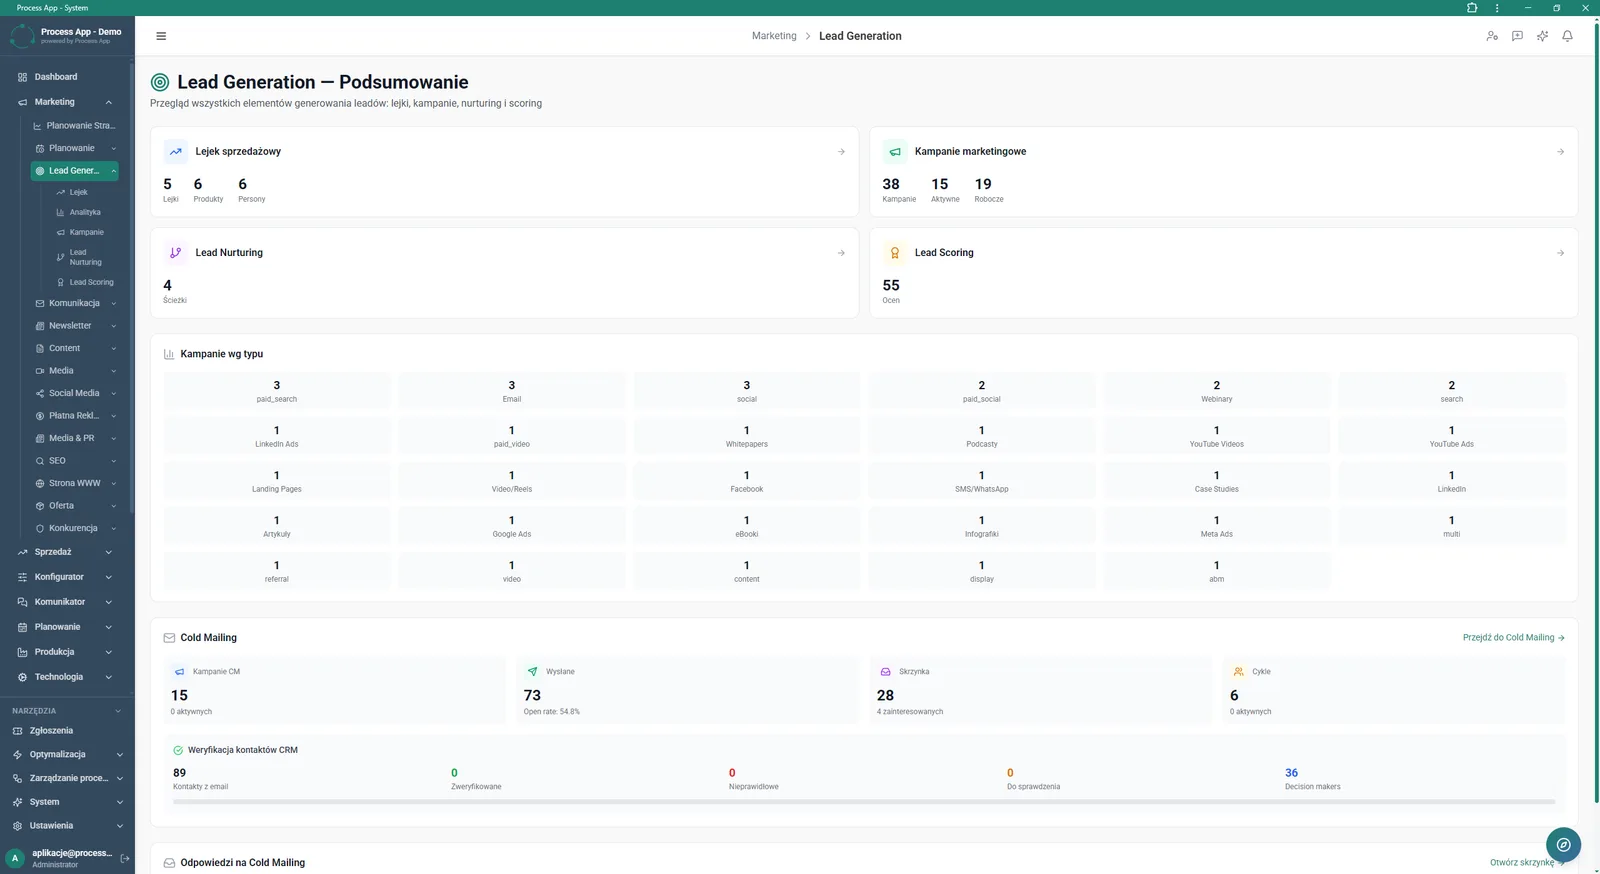Open the Lead Scoring card arrow
The width and height of the screenshot is (1600, 874).
click(x=1560, y=253)
